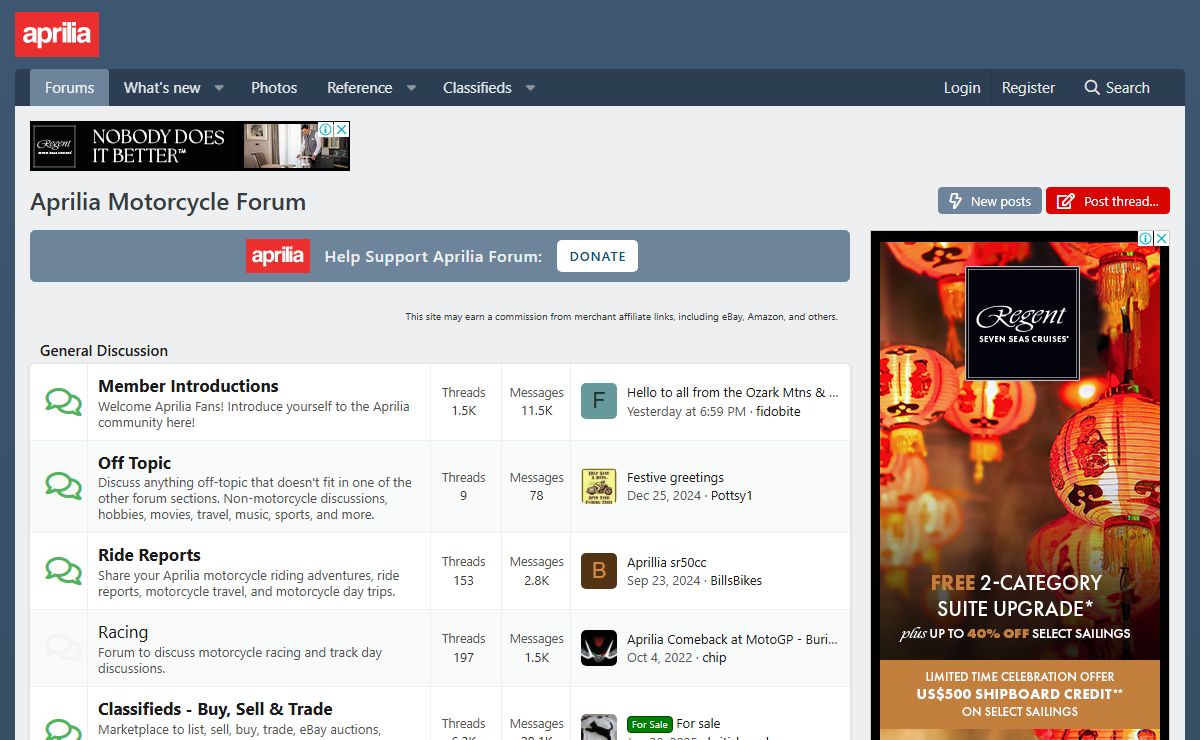
Task: Click the 'Oct 4, 2022' post date
Action: point(660,657)
